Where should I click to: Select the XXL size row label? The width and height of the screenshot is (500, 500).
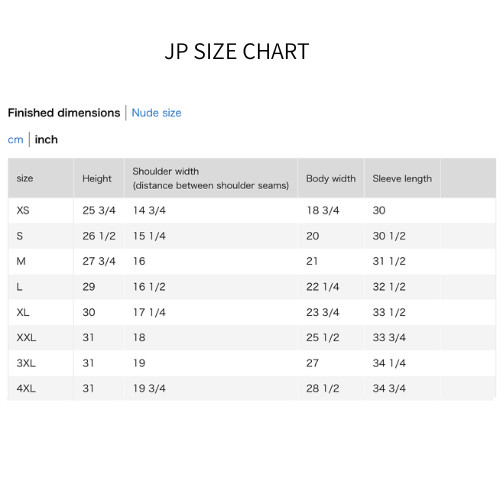coord(26,337)
